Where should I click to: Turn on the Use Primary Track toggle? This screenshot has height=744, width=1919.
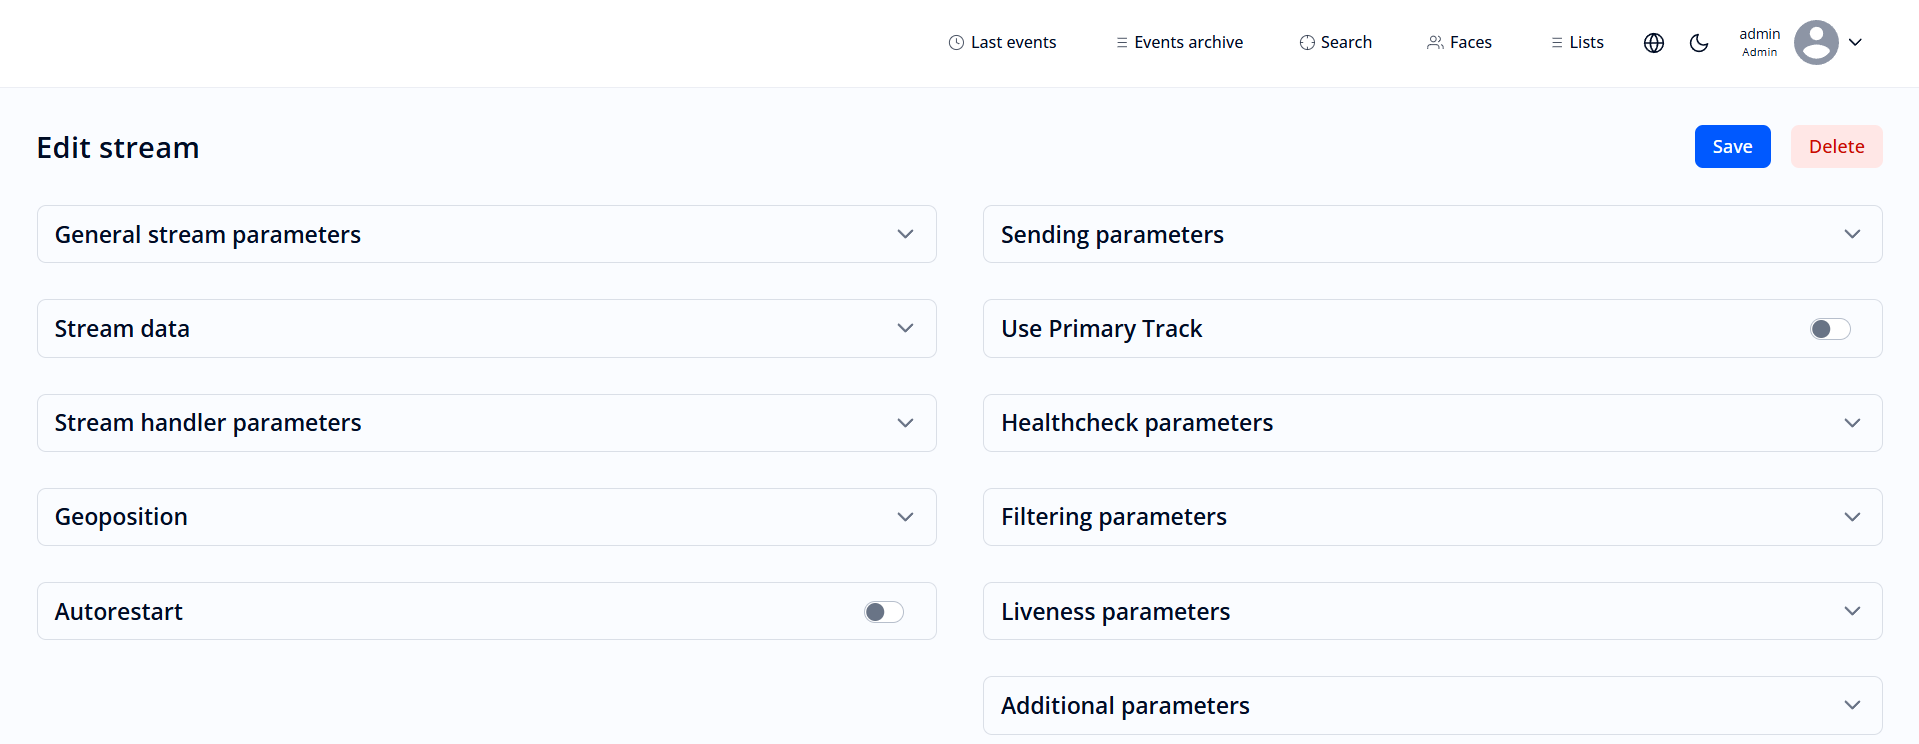coord(1830,329)
